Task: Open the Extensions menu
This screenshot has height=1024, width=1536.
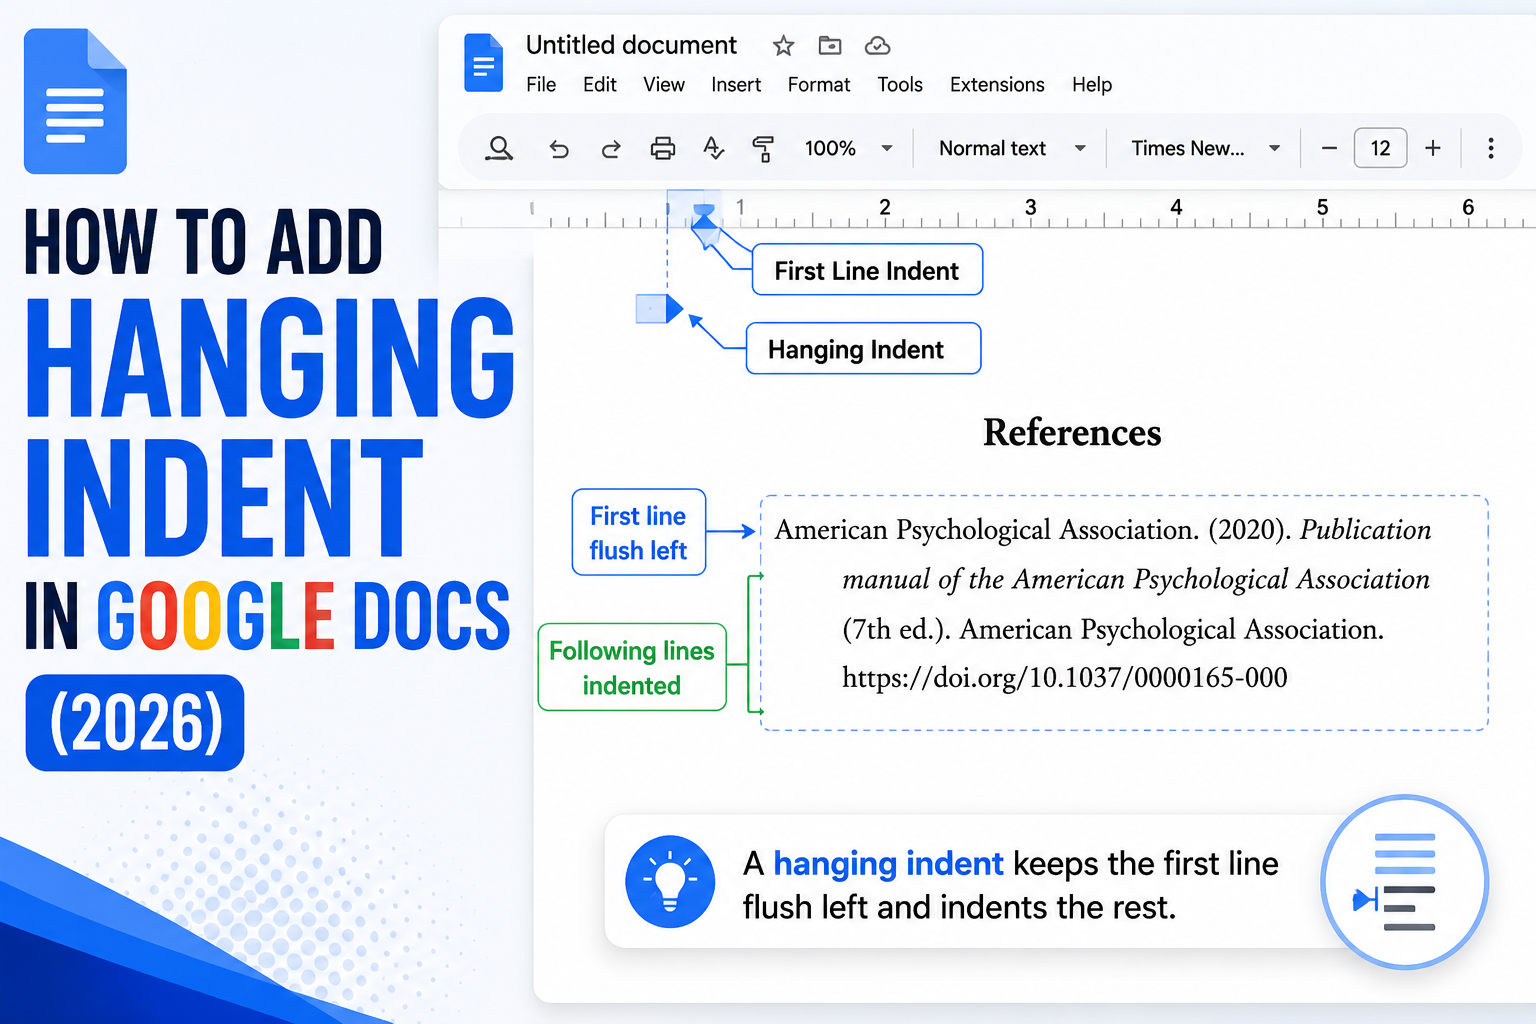Action: click(997, 85)
